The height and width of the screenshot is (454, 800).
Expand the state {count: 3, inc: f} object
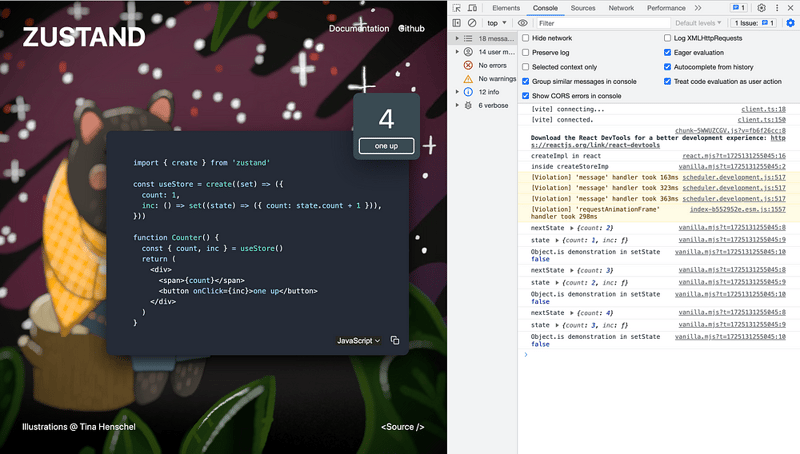(557, 325)
